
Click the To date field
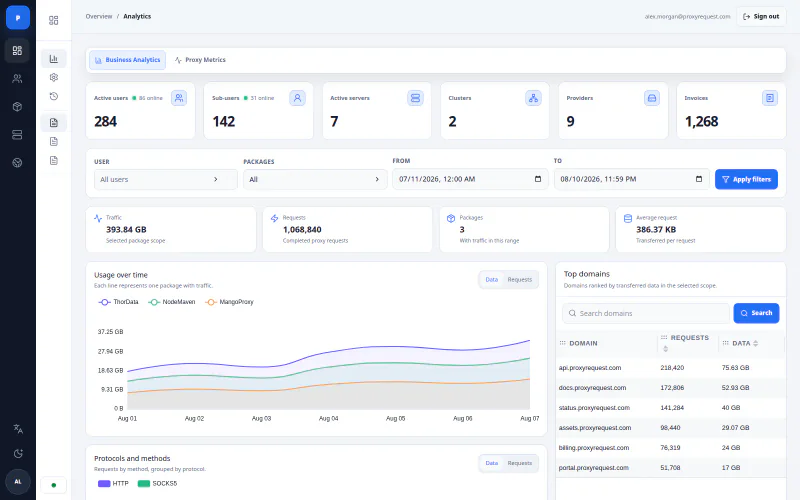(x=632, y=179)
